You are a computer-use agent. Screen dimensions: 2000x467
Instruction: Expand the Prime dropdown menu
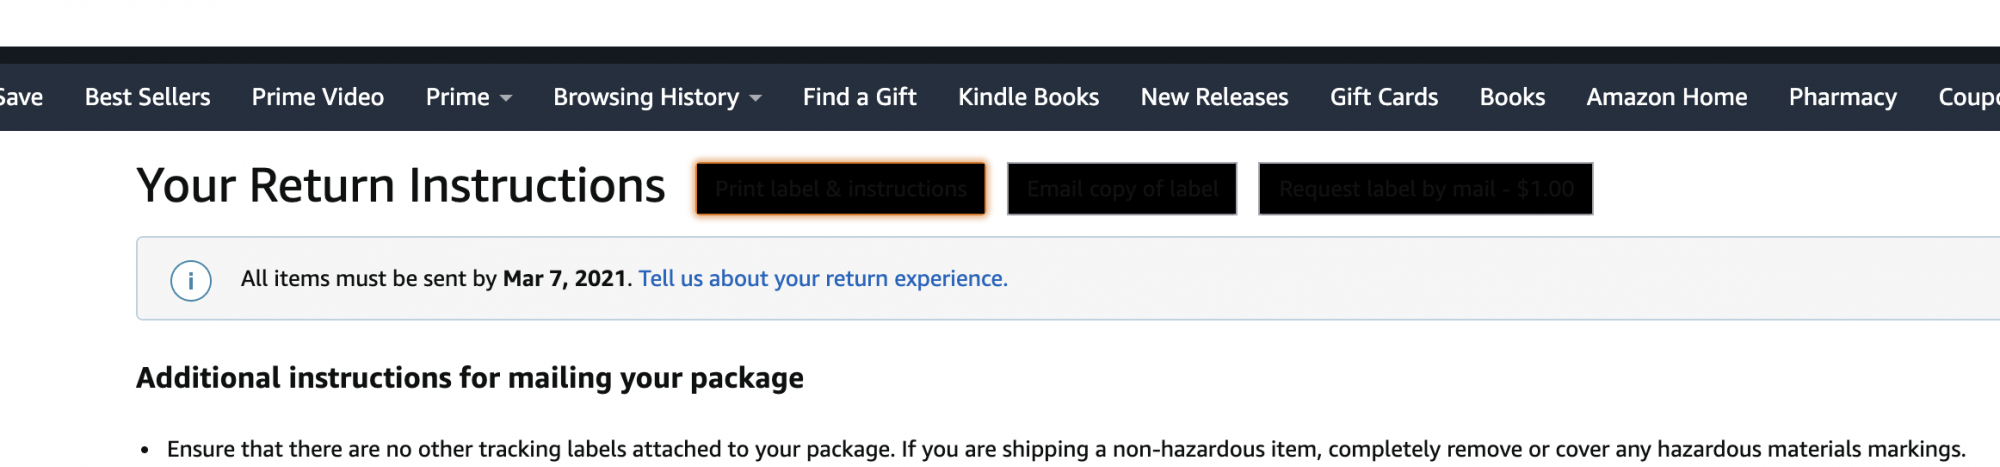click(468, 97)
